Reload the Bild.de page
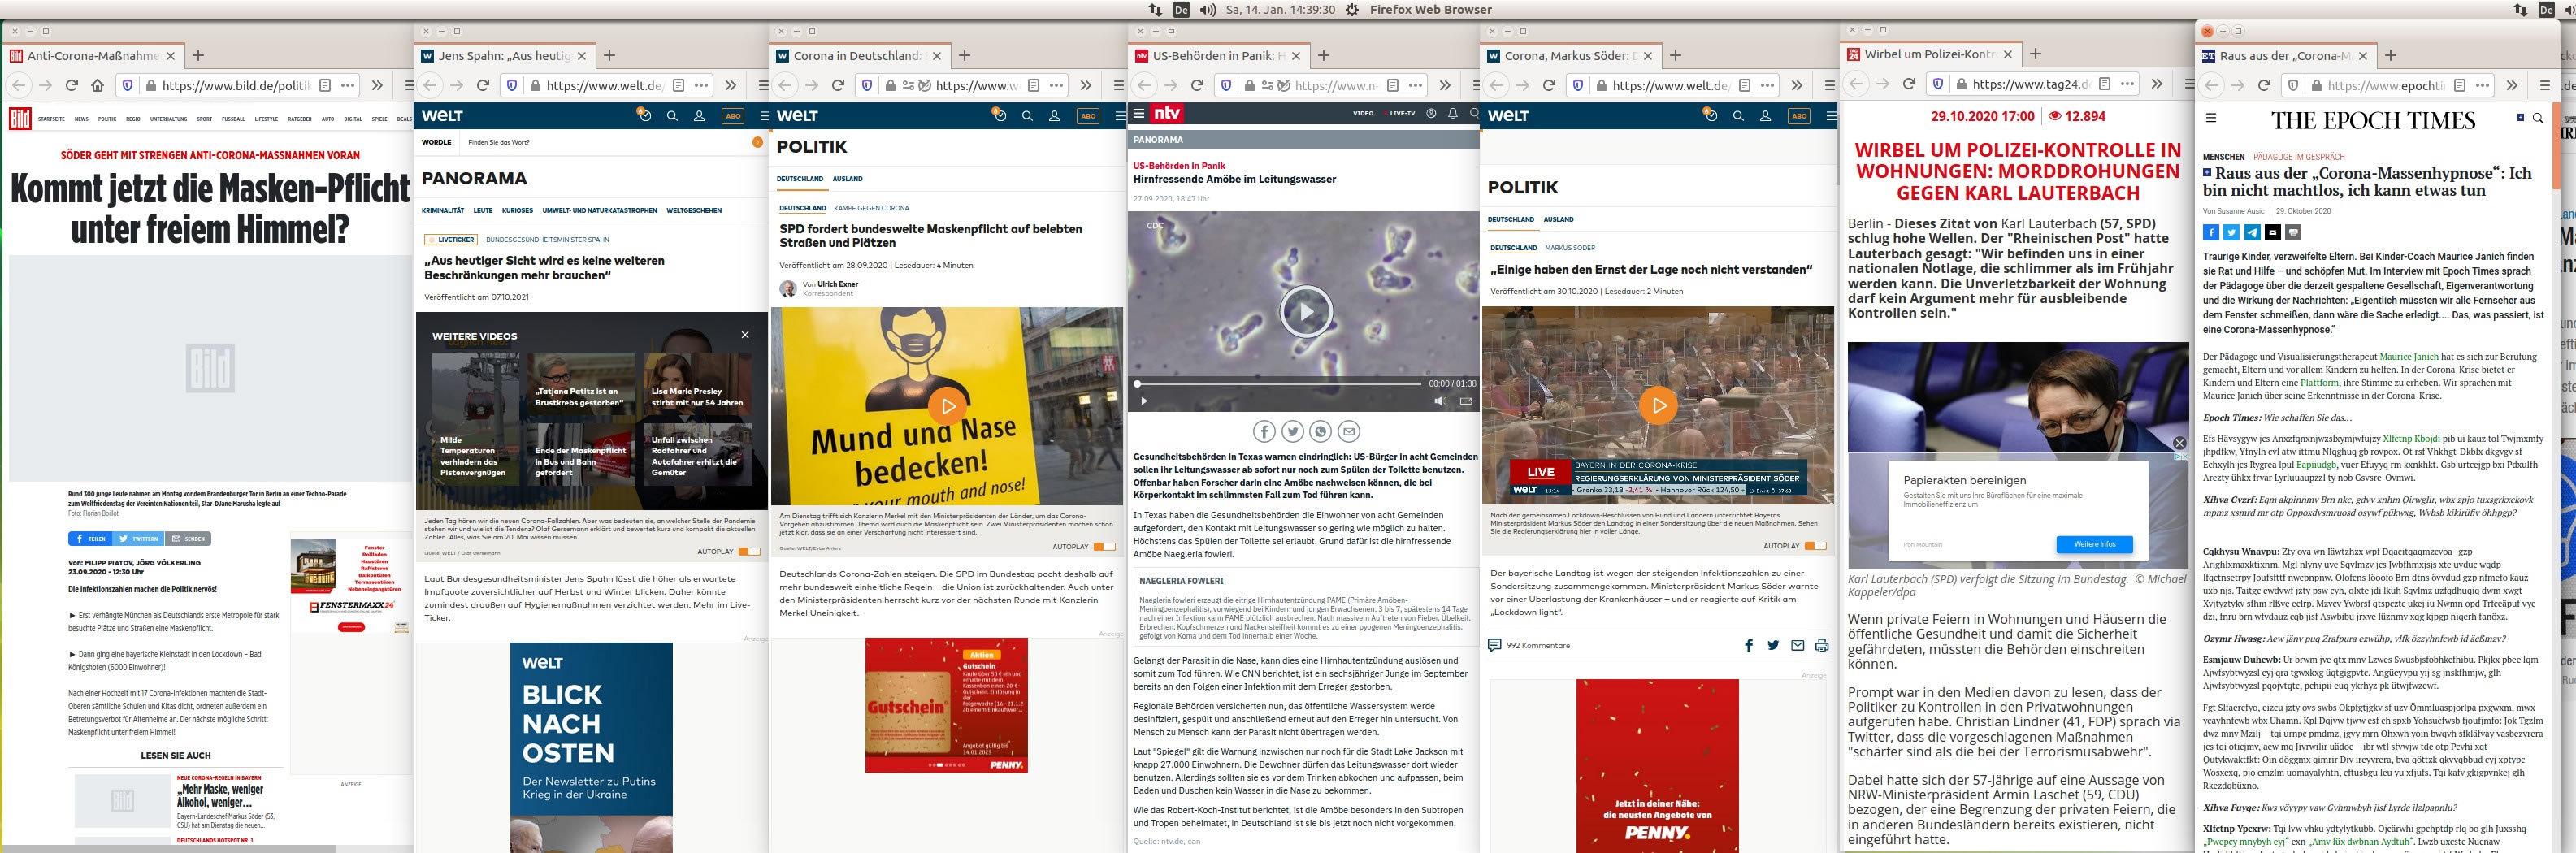Image resolution: width=2576 pixels, height=853 pixels. 71,85
